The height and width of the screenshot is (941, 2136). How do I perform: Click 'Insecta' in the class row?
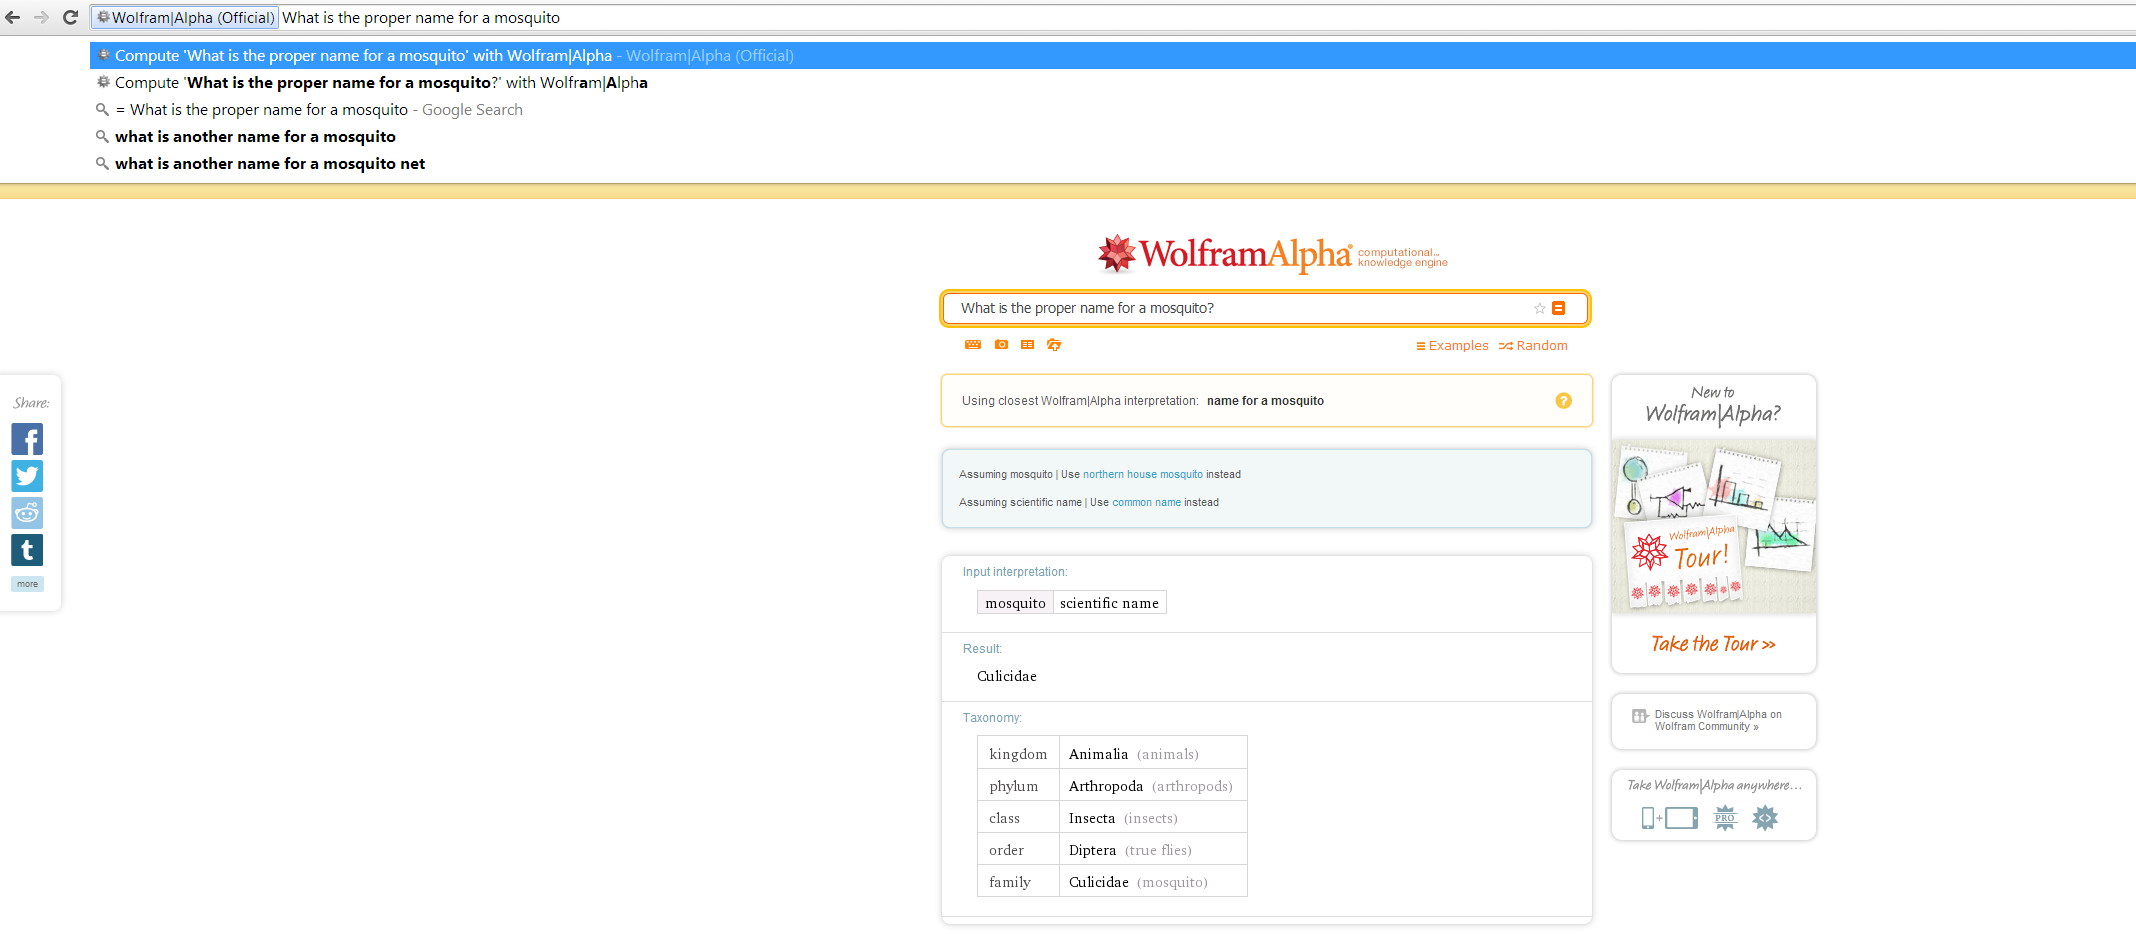[x=1091, y=818]
